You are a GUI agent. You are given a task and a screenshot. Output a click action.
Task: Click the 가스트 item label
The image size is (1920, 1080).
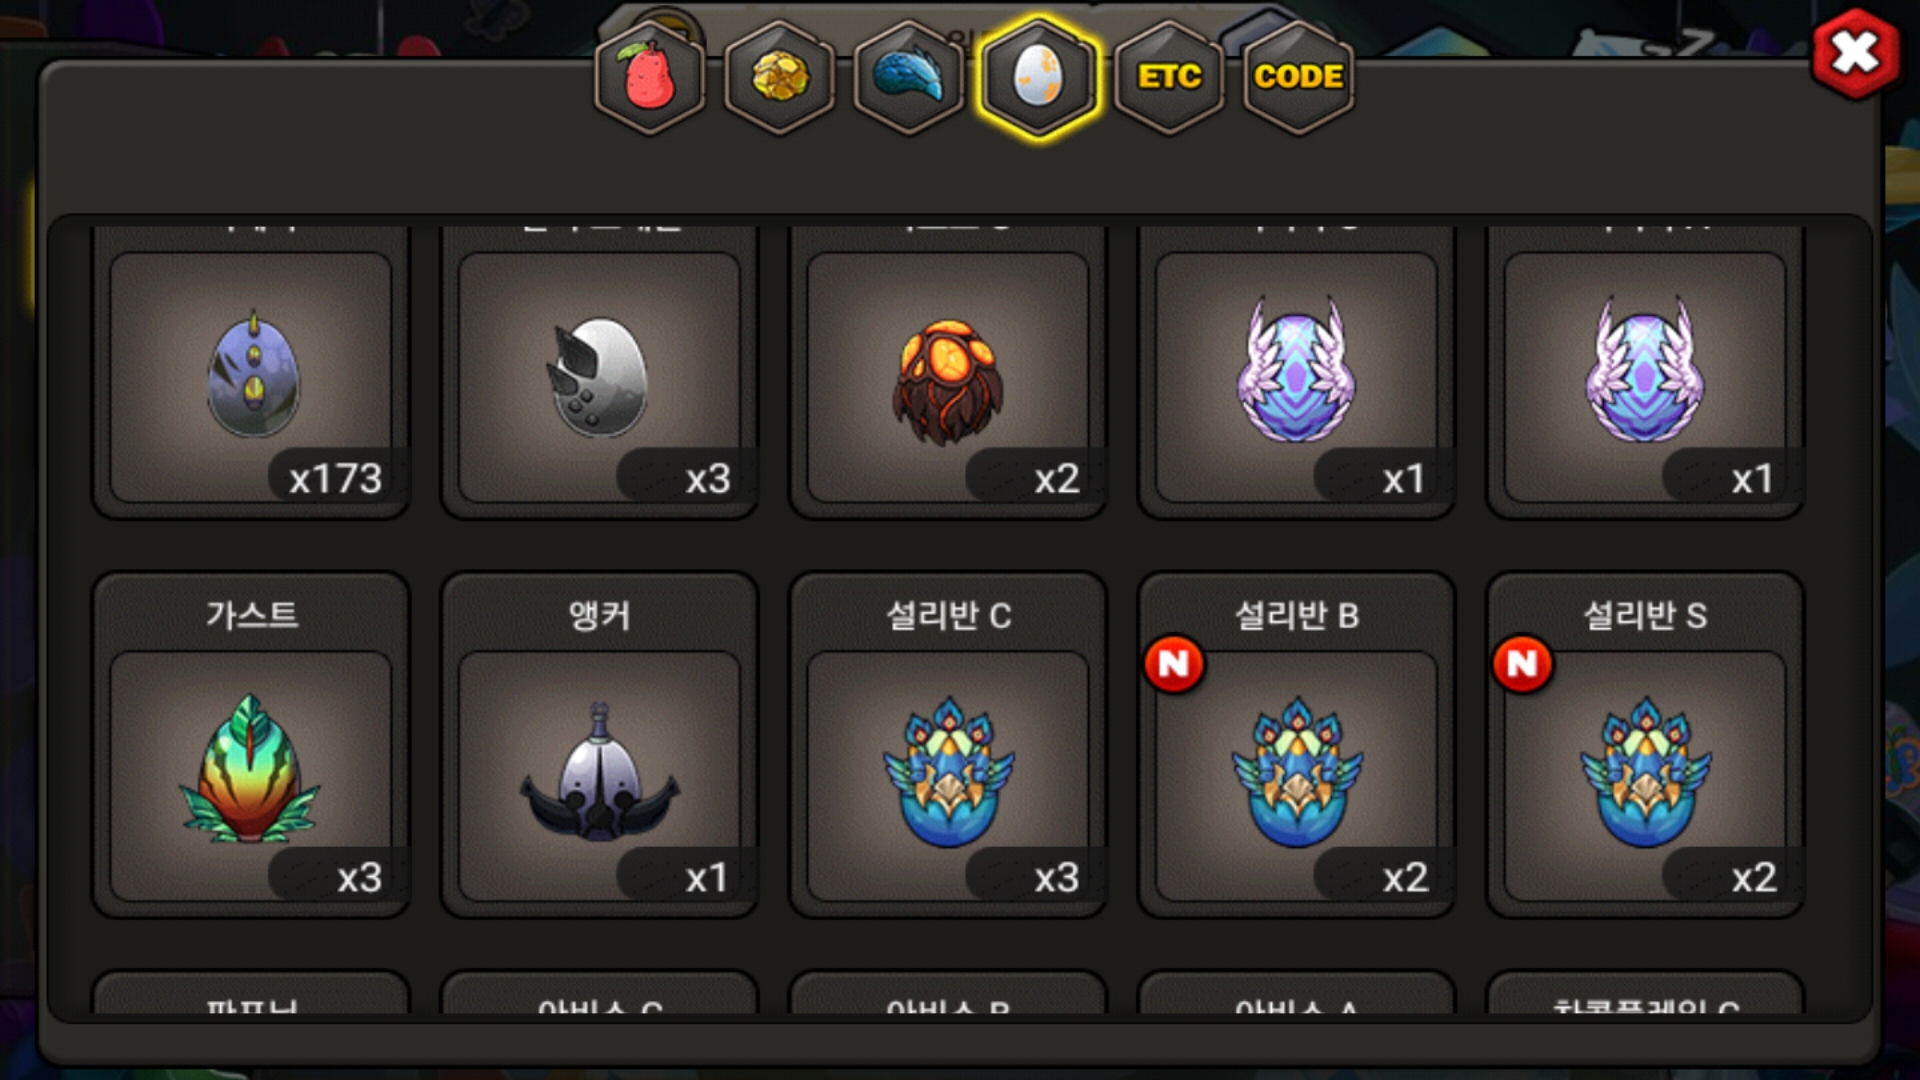252,614
